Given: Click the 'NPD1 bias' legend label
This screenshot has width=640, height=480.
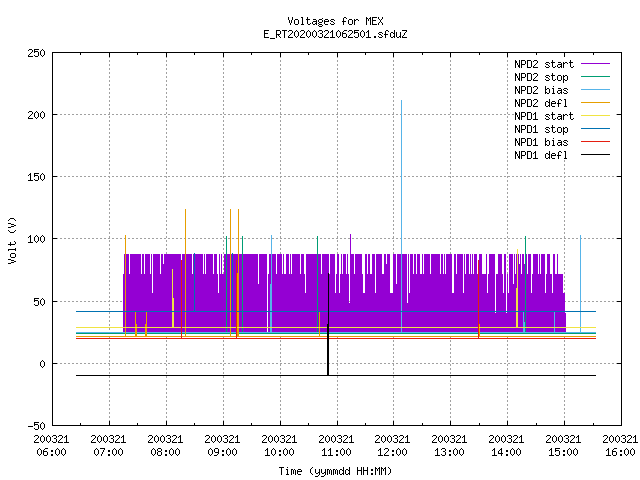Looking at the screenshot, I should click(x=541, y=142).
